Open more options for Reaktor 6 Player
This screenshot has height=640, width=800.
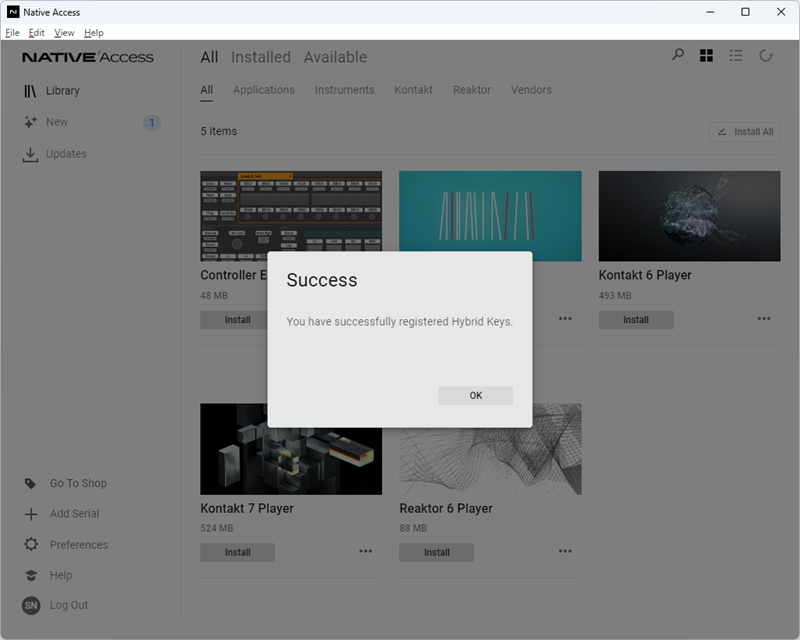[x=565, y=551]
